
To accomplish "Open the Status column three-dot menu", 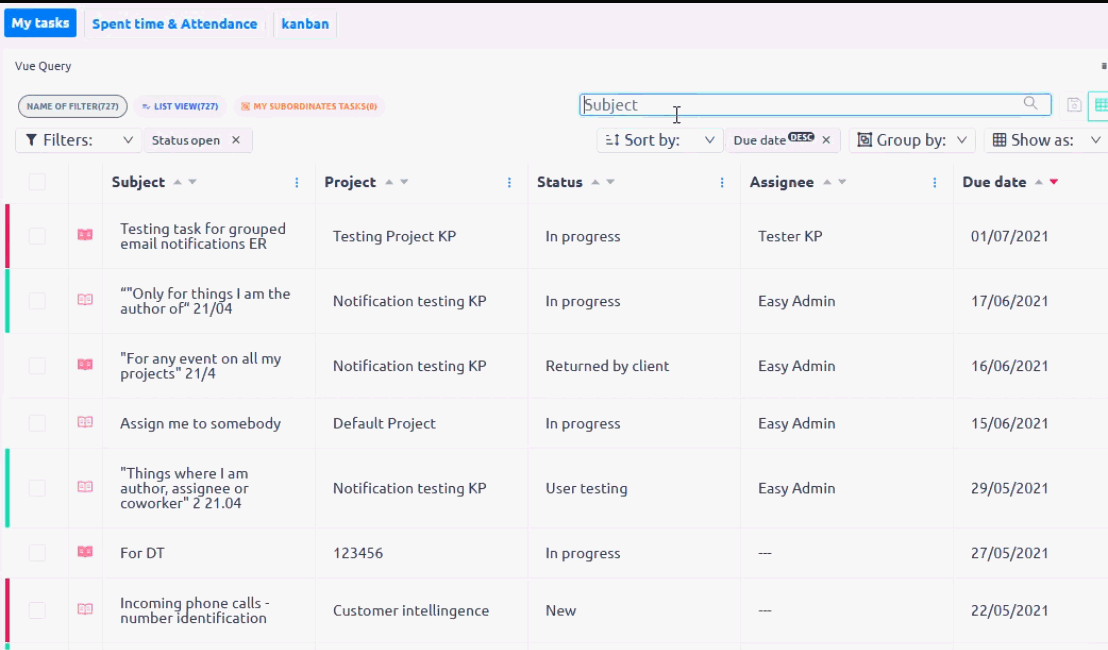I will coord(722,183).
